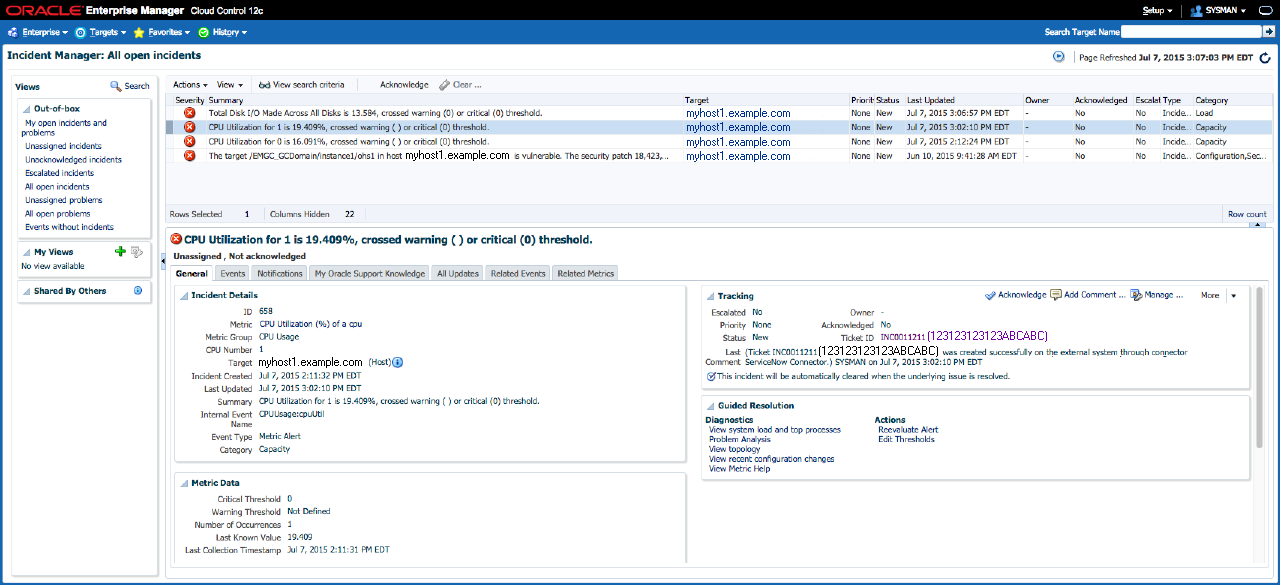Switch to the Events tab

tap(233, 273)
